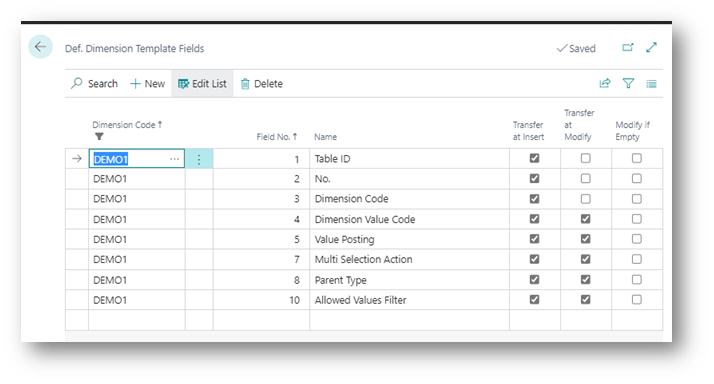Image resolution: width=714 pixels, height=384 pixels.
Task: Click DEMO1 in the Parent Type row
Action: (137, 280)
